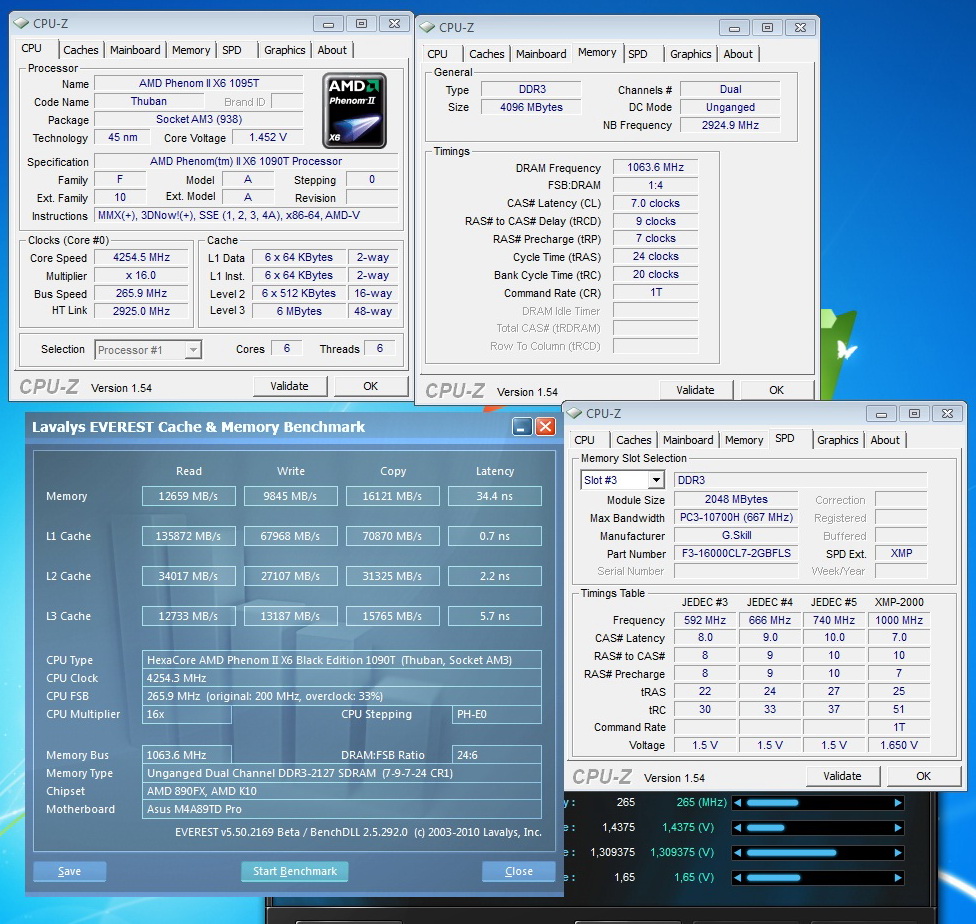Click the Specification AMD Phenom II X6 1090T text
This screenshot has height=924, width=976.
point(246,161)
